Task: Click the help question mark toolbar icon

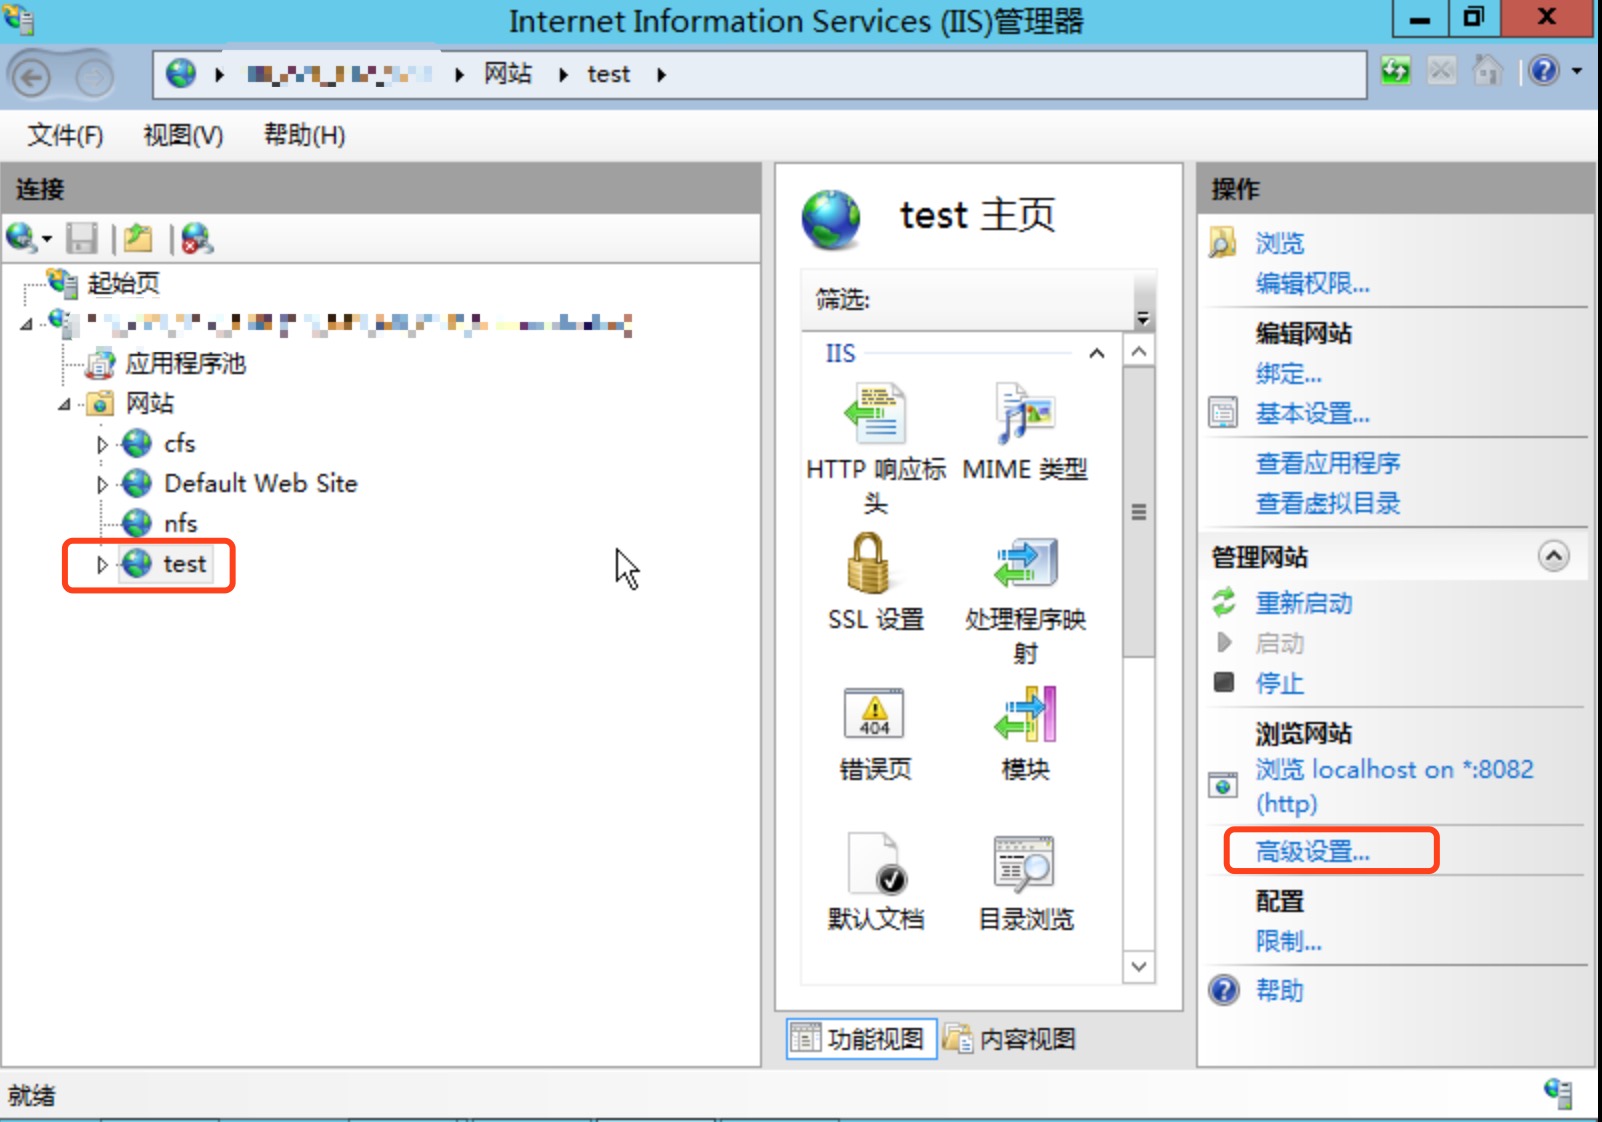Action: [1543, 71]
